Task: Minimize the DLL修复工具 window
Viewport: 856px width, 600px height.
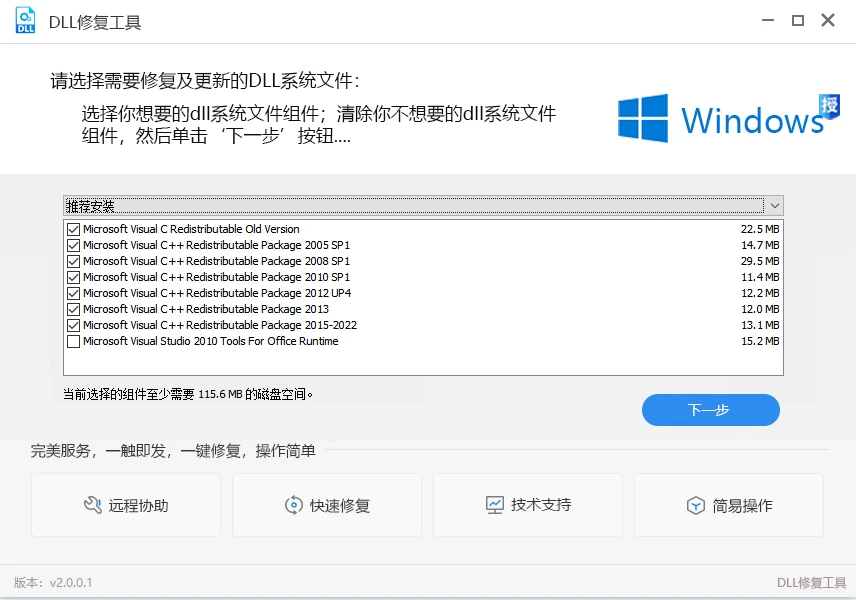Action: 768,20
